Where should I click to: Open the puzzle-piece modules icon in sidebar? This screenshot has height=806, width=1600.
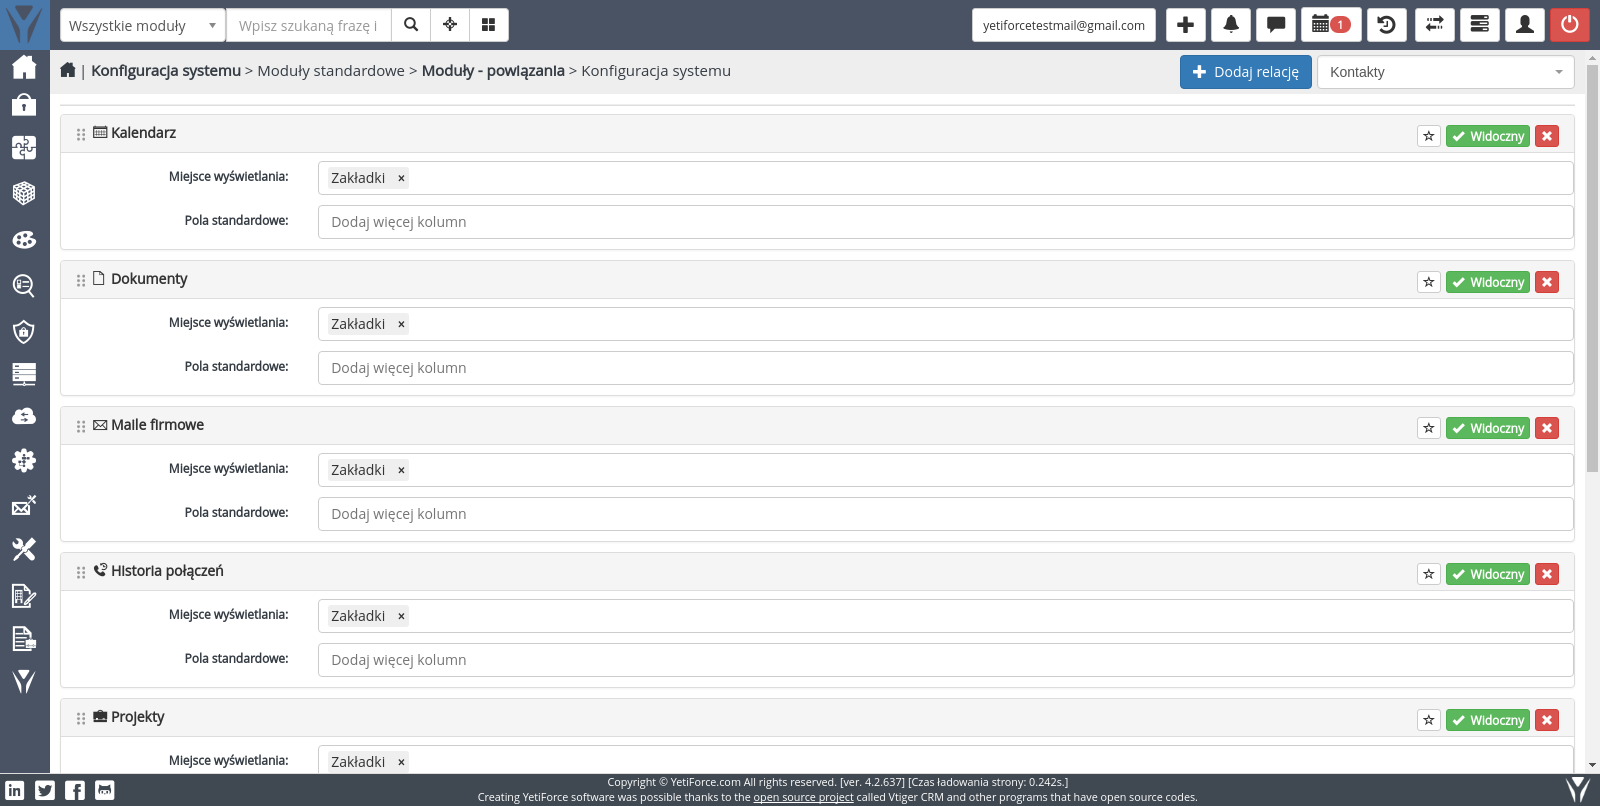(x=24, y=148)
